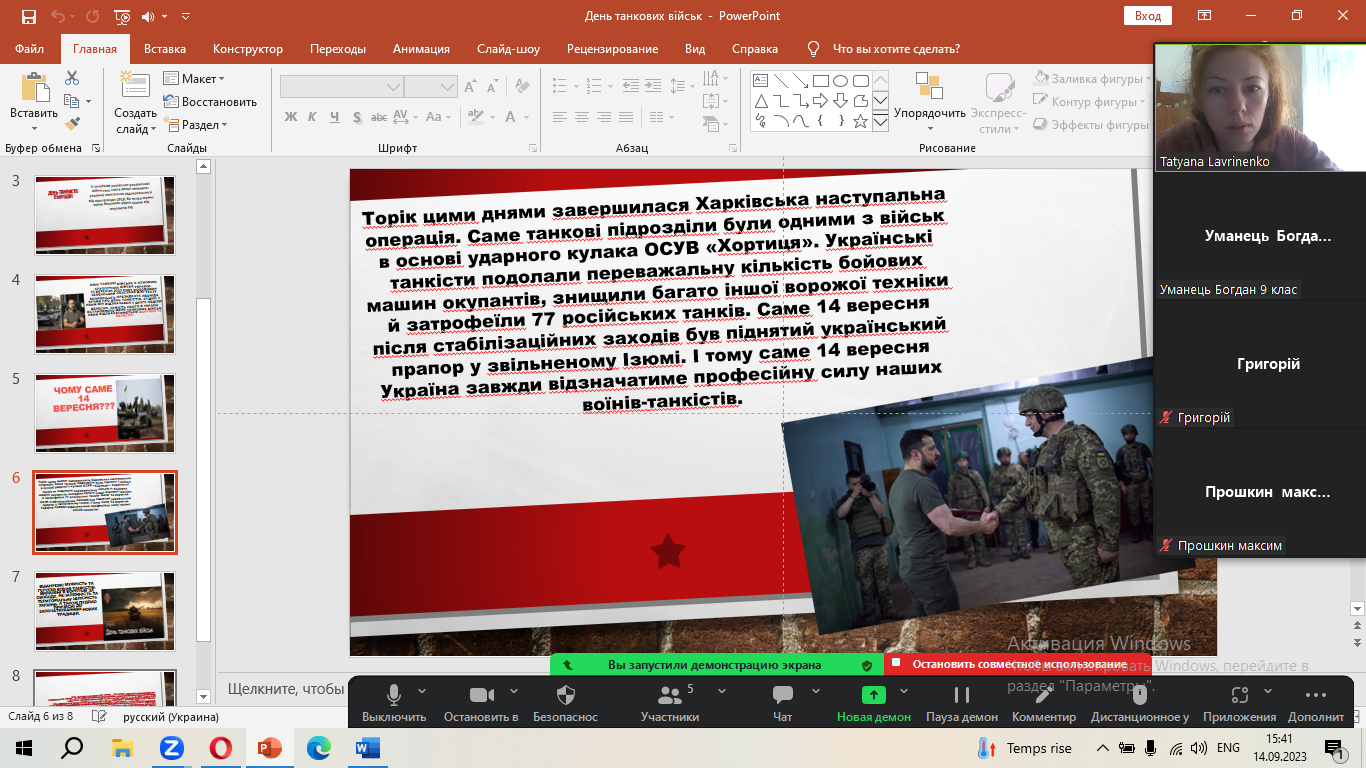Save the presentation with the floppy disk icon

[28, 16]
